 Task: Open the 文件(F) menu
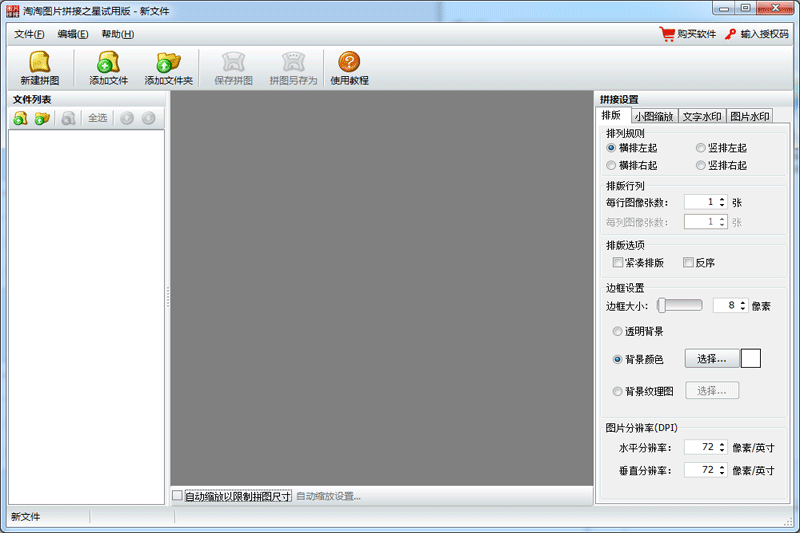(x=29, y=34)
